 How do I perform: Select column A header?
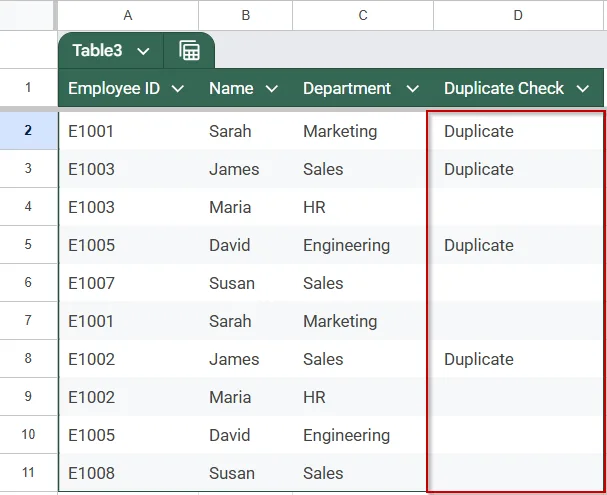pos(128,15)
